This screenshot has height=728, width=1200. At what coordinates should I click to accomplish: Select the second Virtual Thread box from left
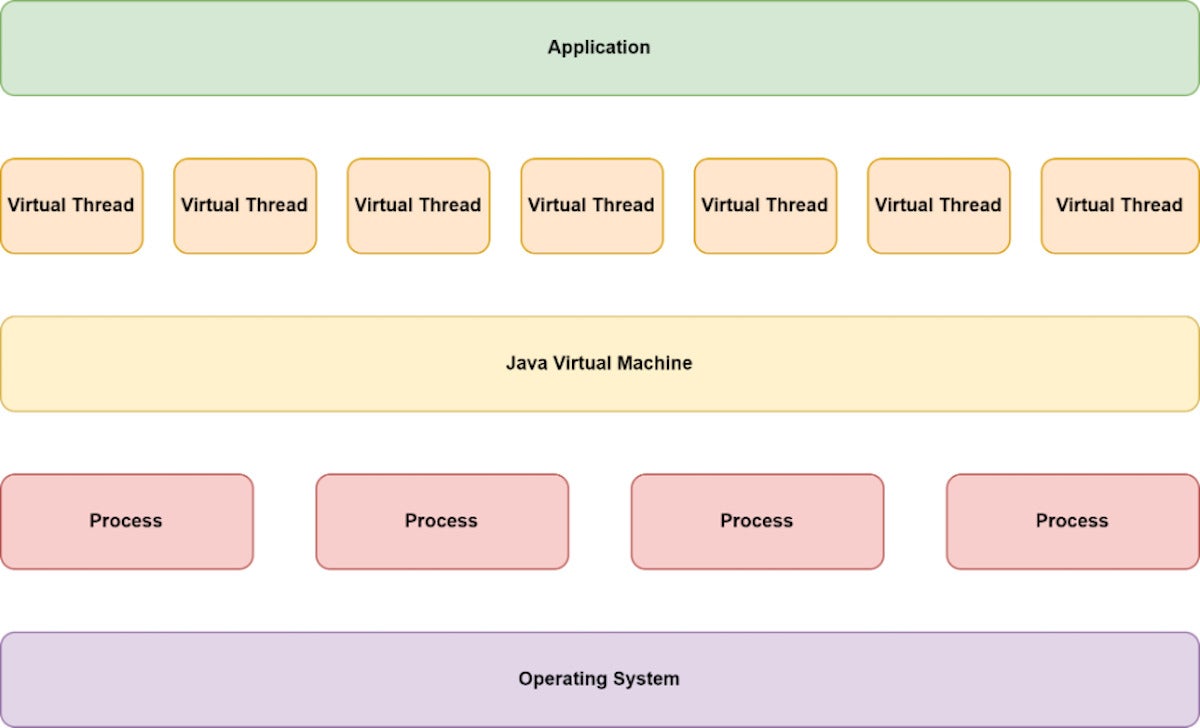point(245,206)
